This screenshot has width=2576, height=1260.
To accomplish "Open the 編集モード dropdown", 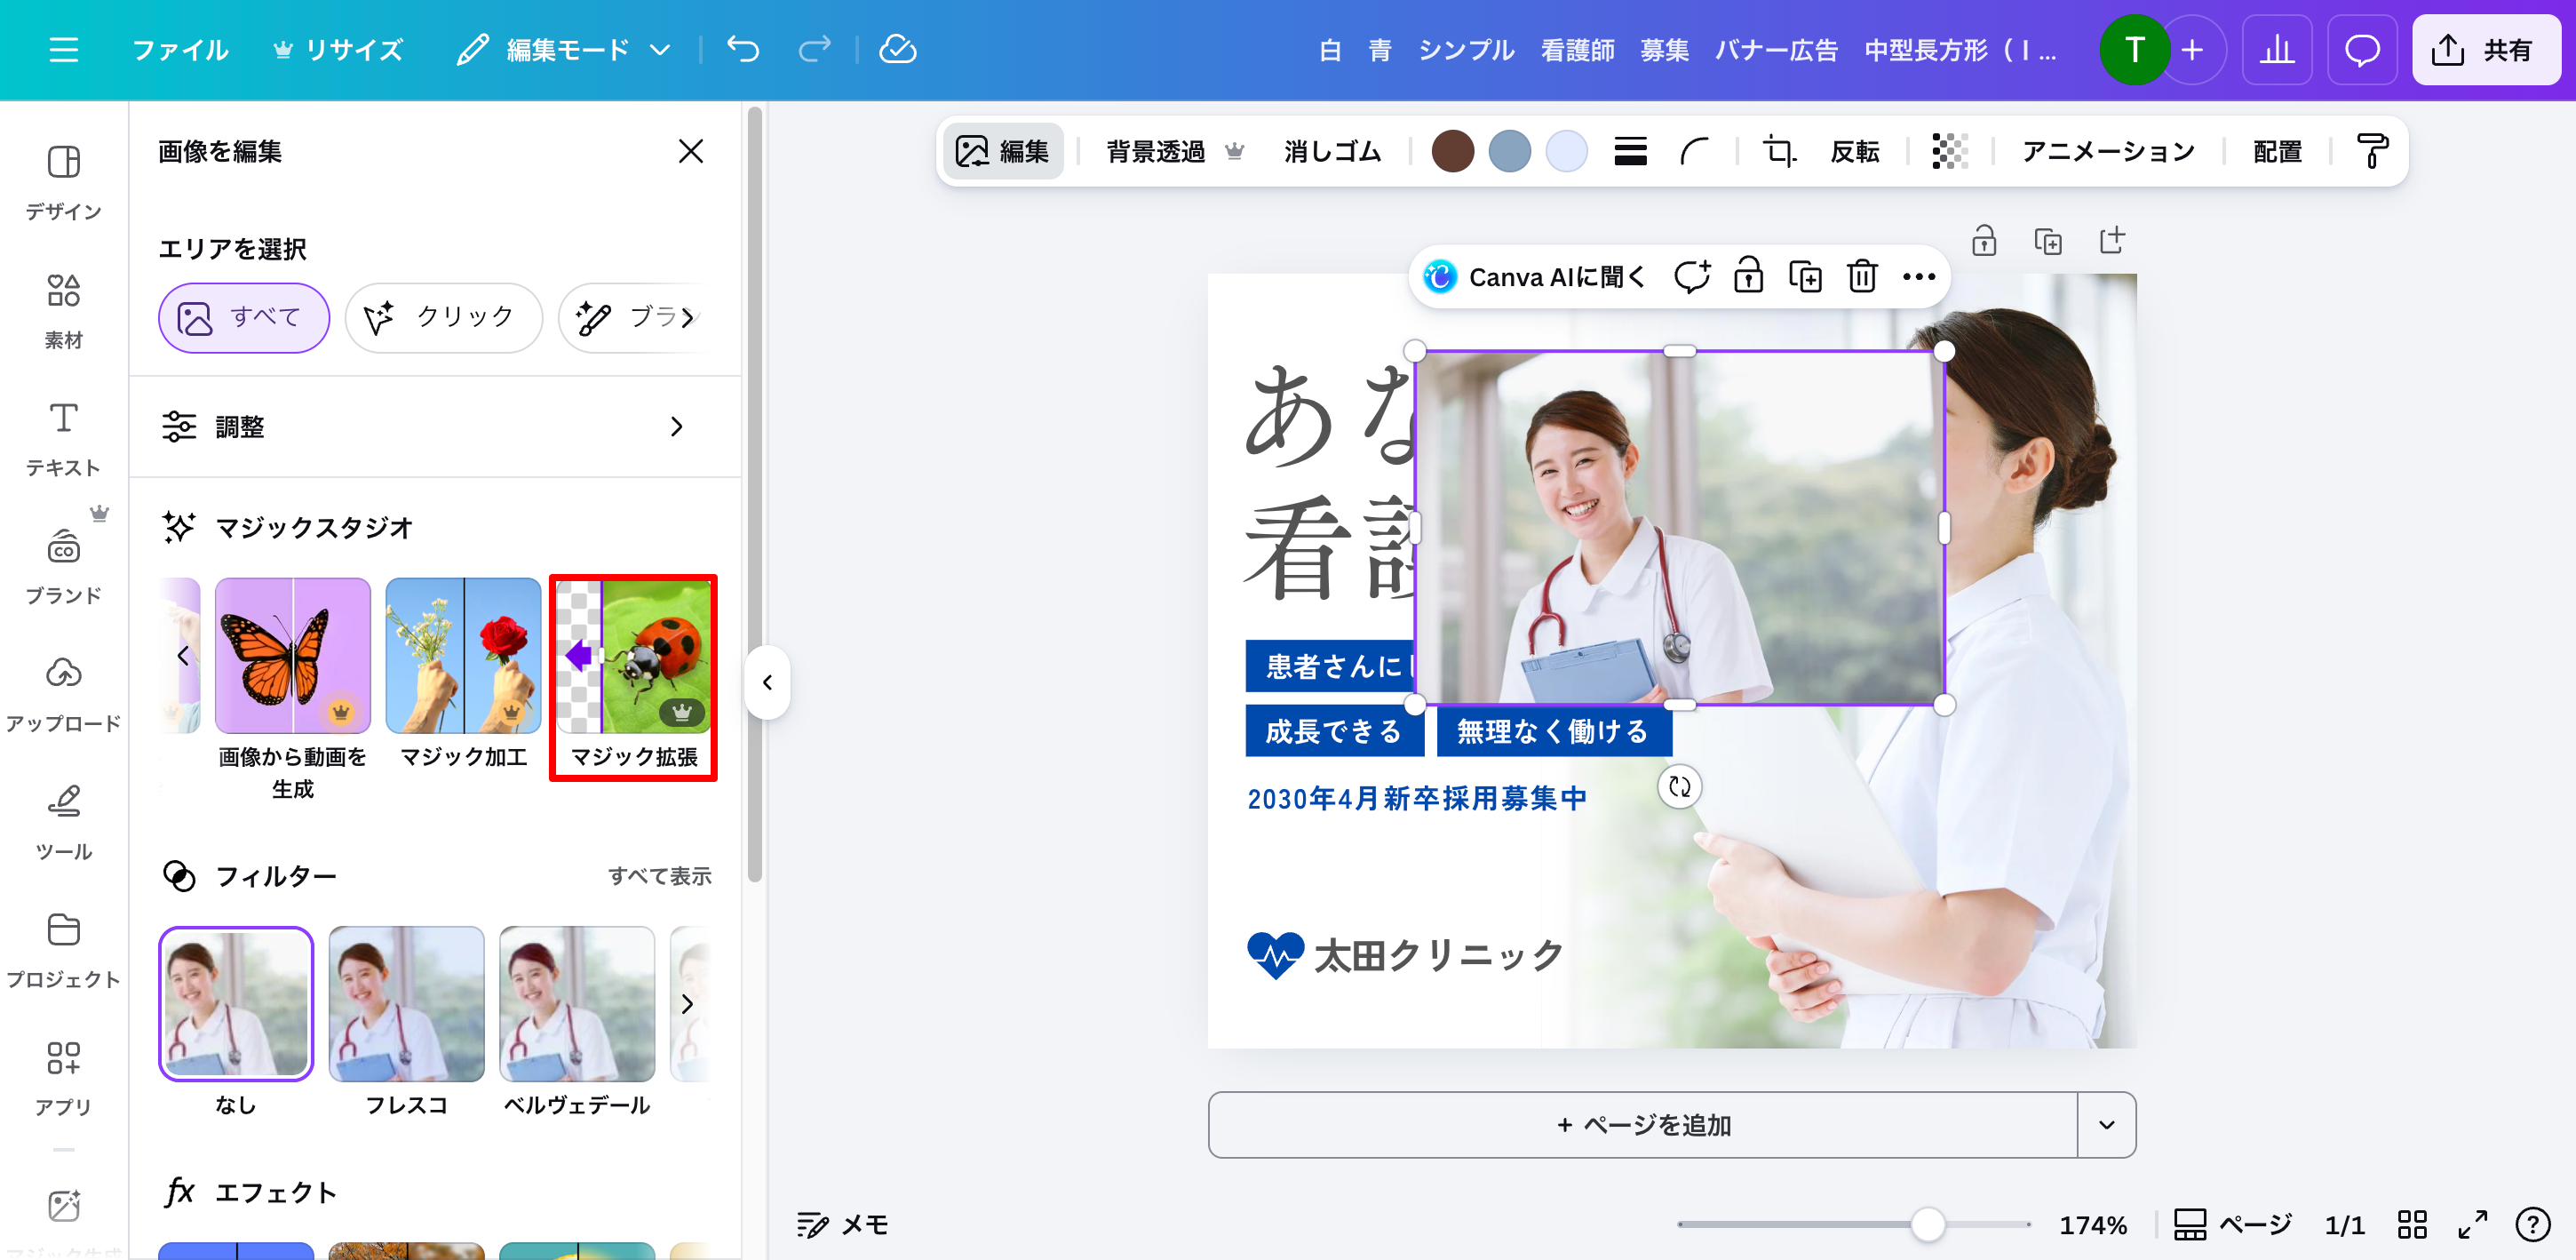I will pyautogui.click(x=565, y=50).
